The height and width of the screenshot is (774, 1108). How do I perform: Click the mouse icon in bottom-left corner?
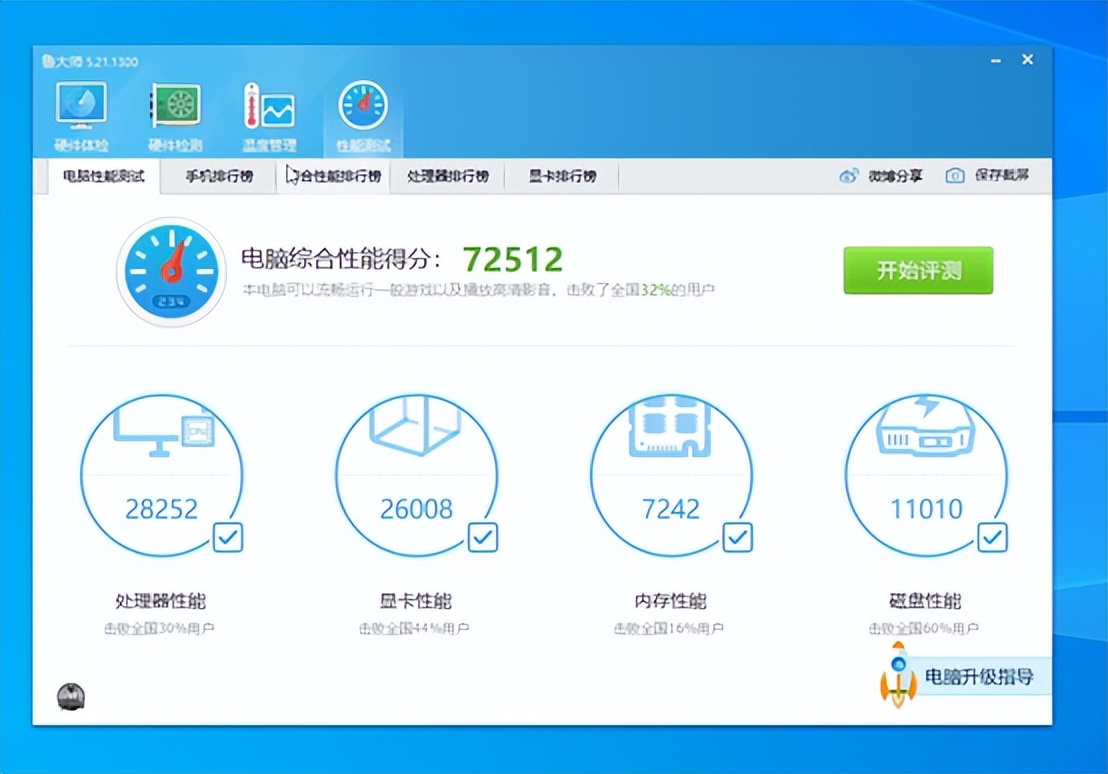(71, 696)
